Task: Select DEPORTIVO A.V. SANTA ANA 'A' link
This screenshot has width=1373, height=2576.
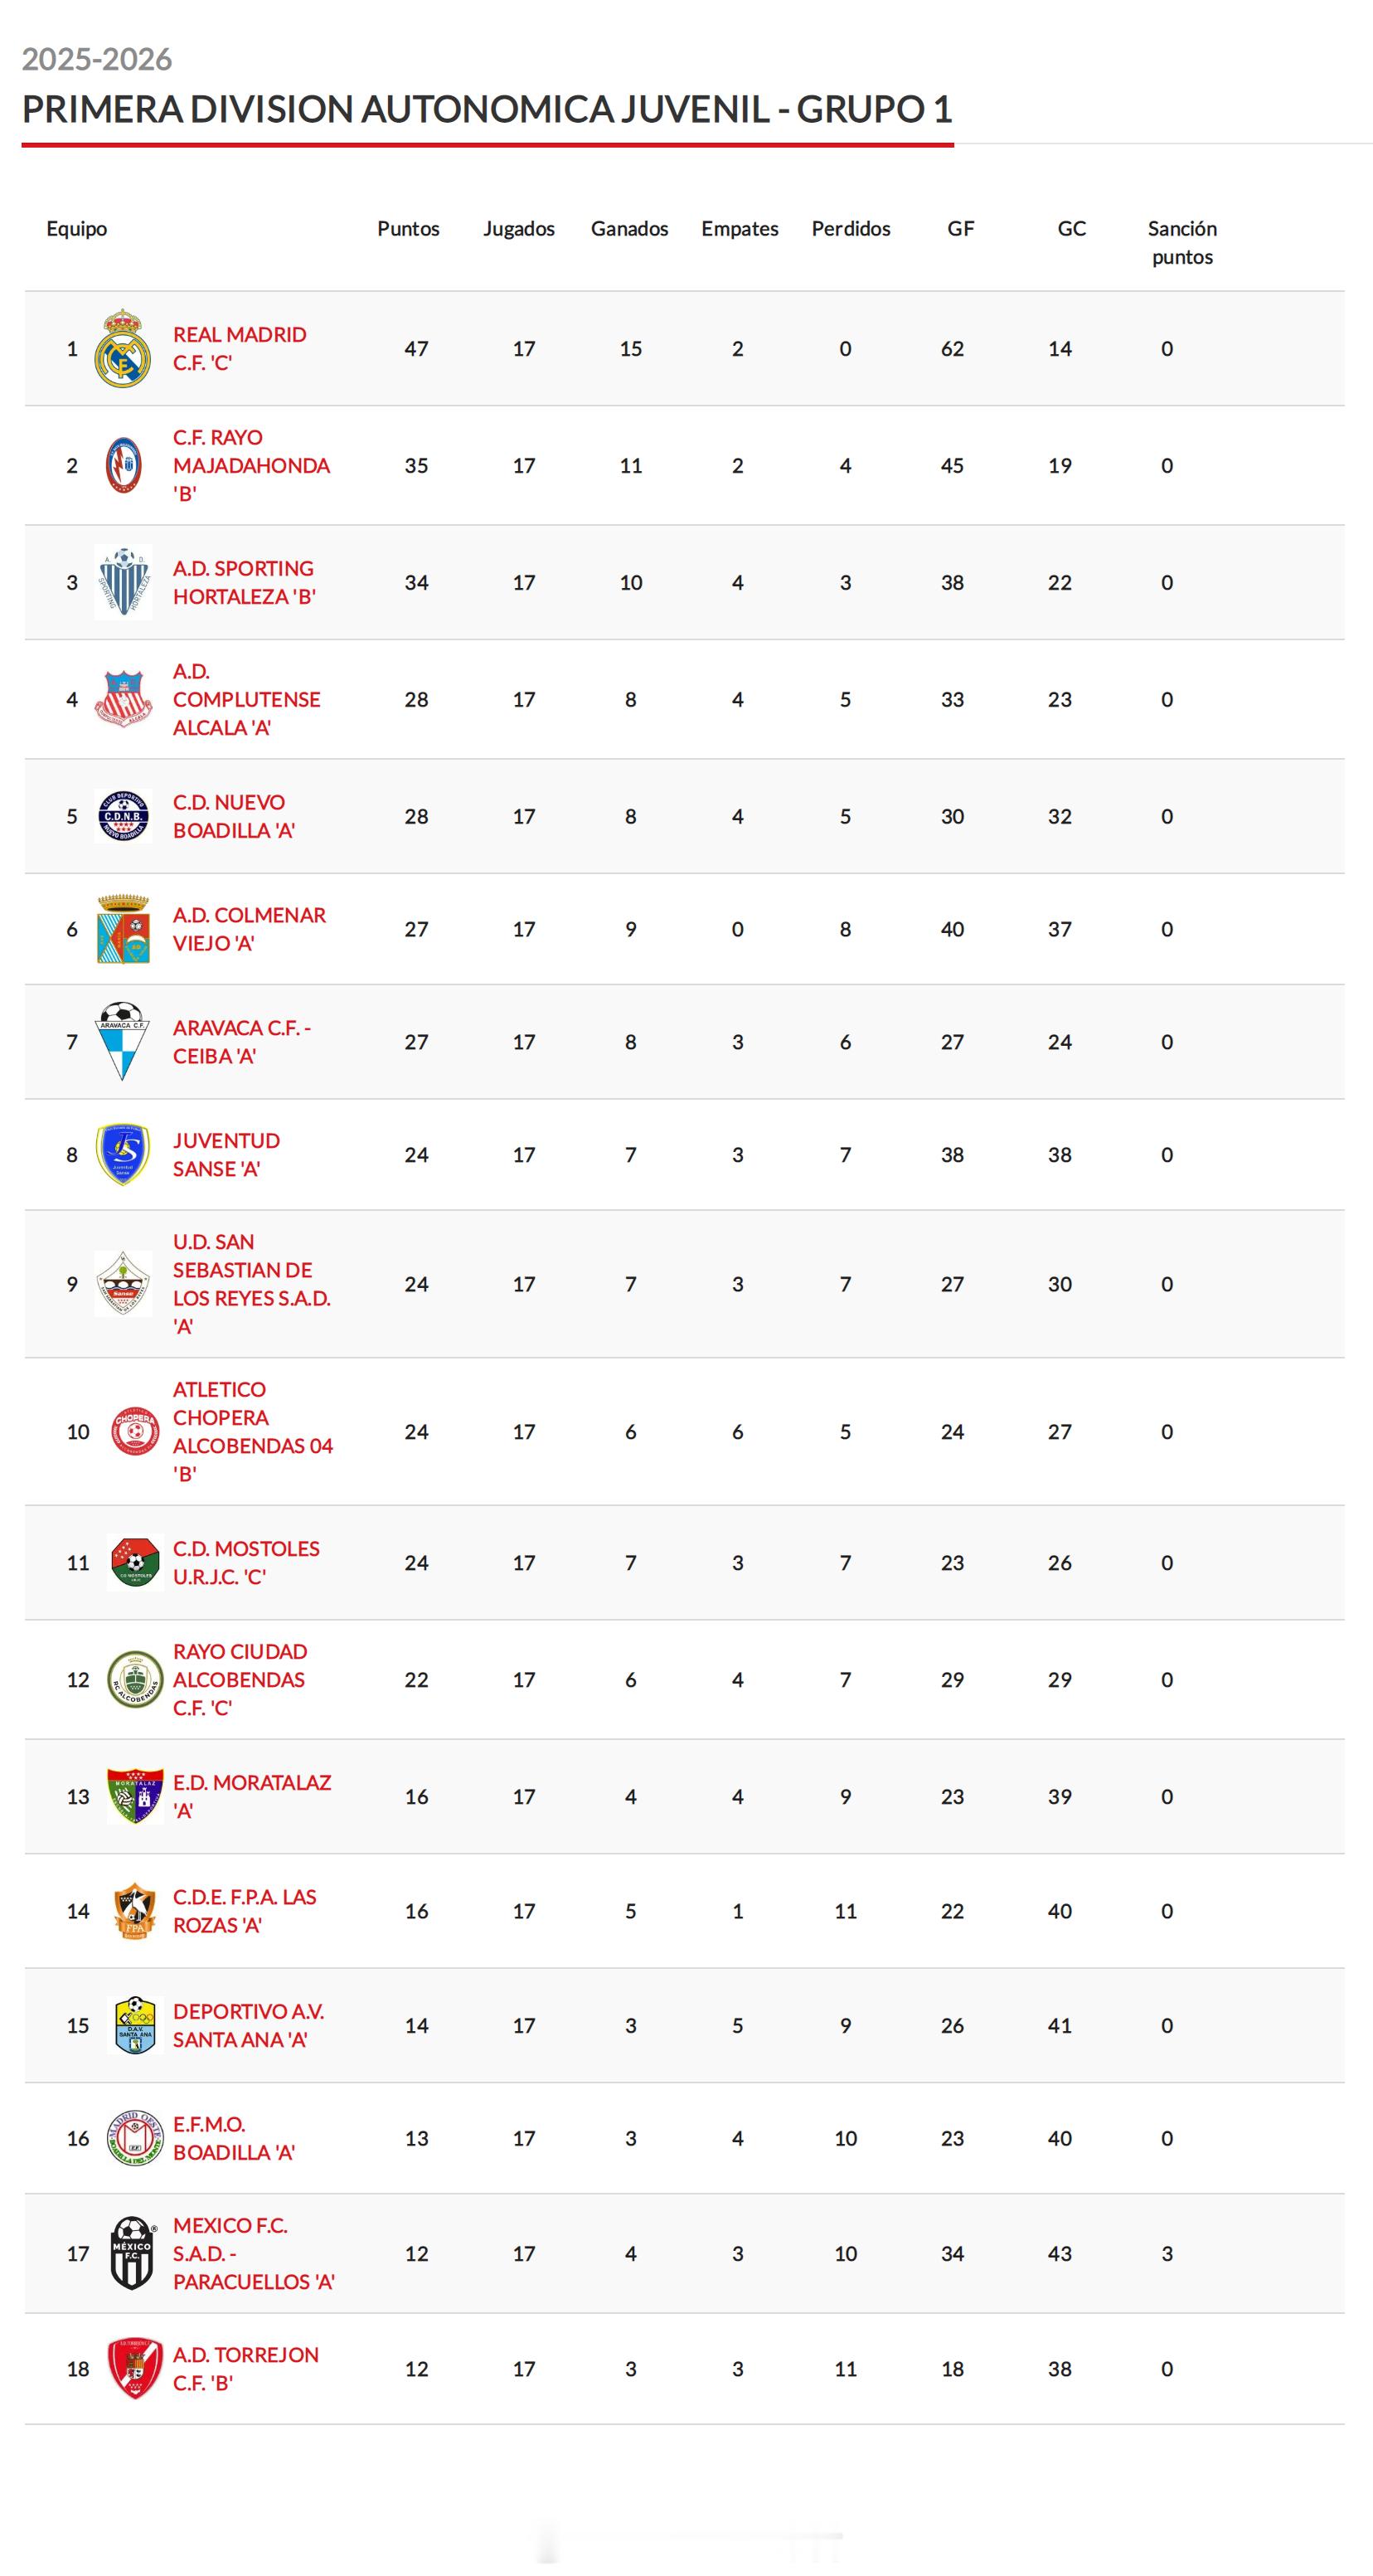Action: tap(248, 2025)
